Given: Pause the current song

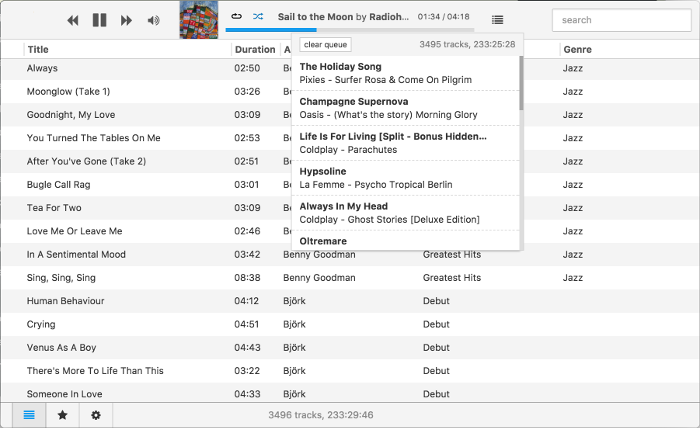Looking at the screenshot, I should 99,20.
